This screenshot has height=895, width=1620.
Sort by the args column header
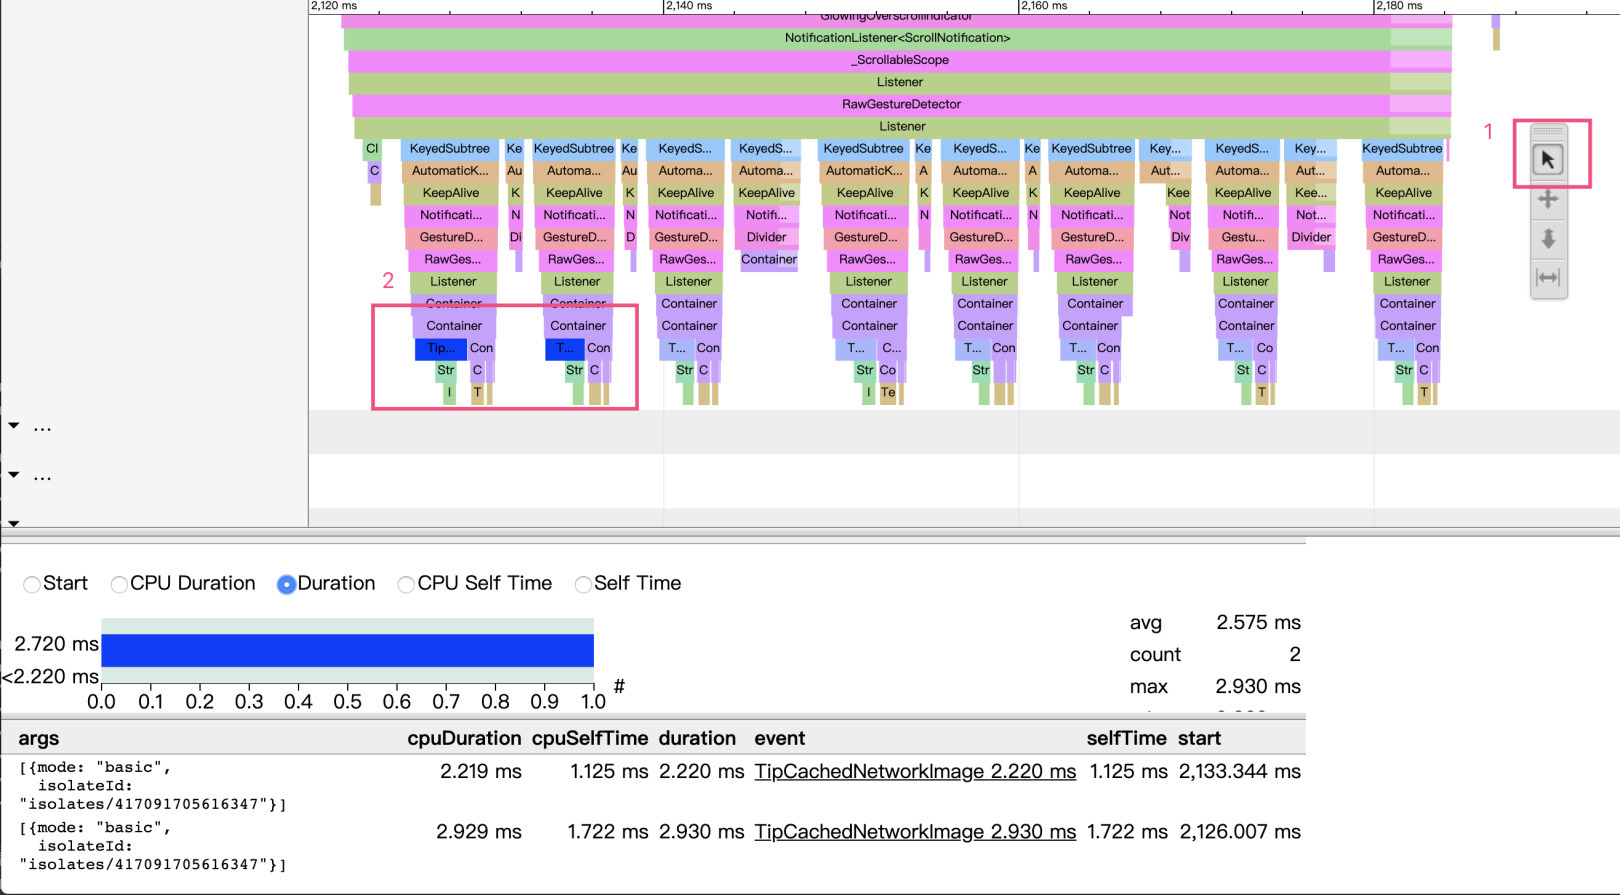click(x=38, y=738)
